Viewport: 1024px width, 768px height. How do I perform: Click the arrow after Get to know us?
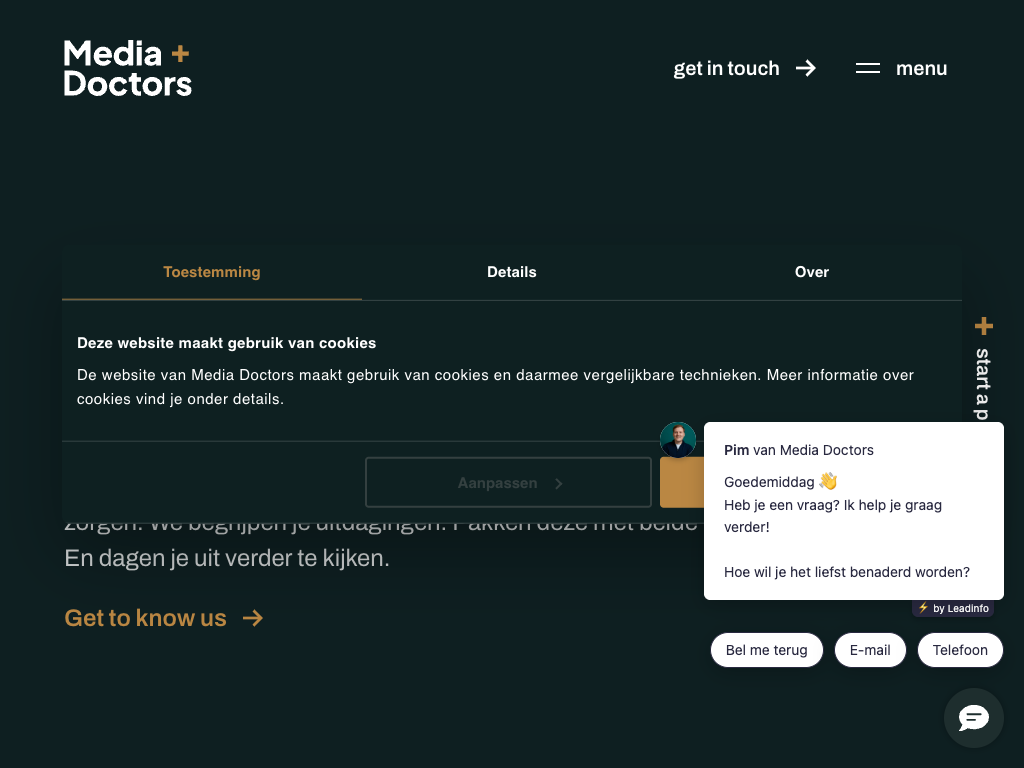(x=253, y=618)
